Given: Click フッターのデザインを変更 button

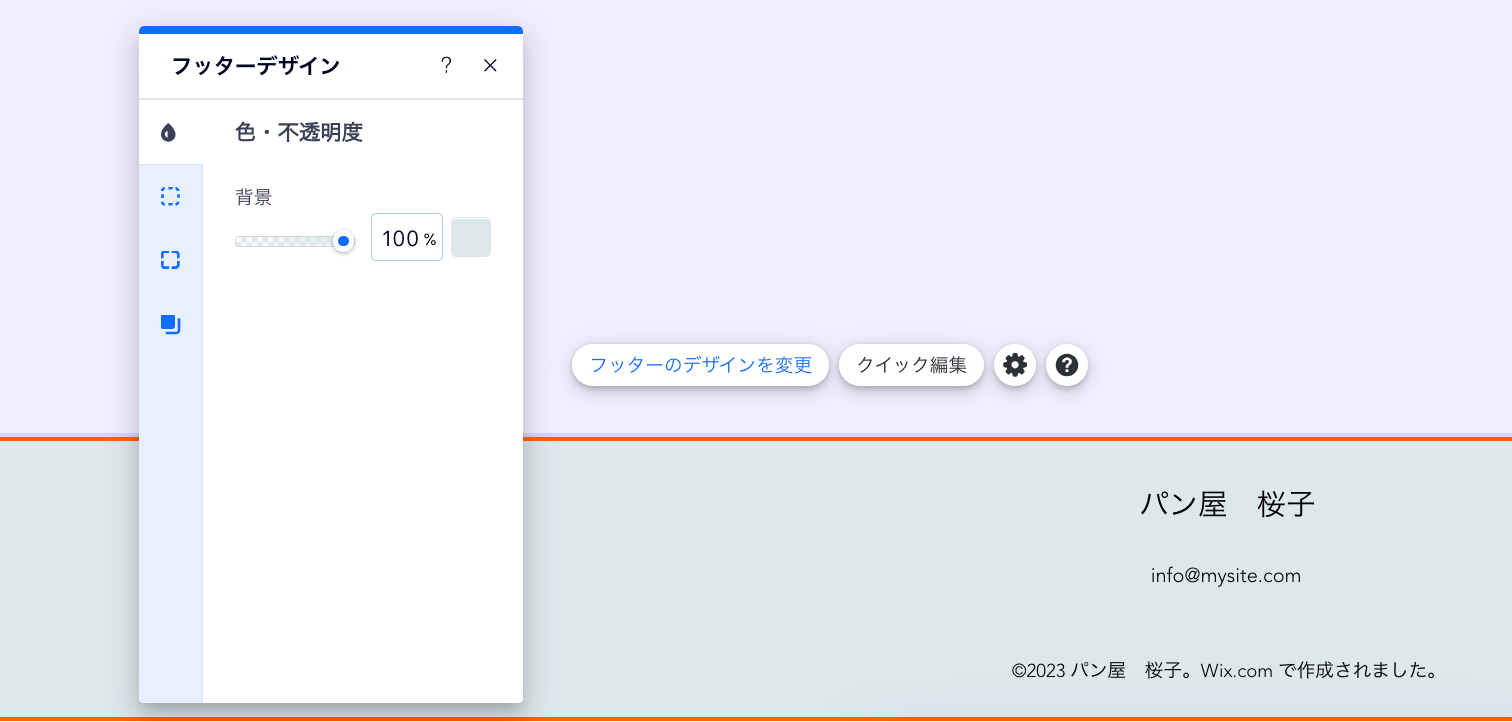Looking at the screenshot, I should 700,365.
